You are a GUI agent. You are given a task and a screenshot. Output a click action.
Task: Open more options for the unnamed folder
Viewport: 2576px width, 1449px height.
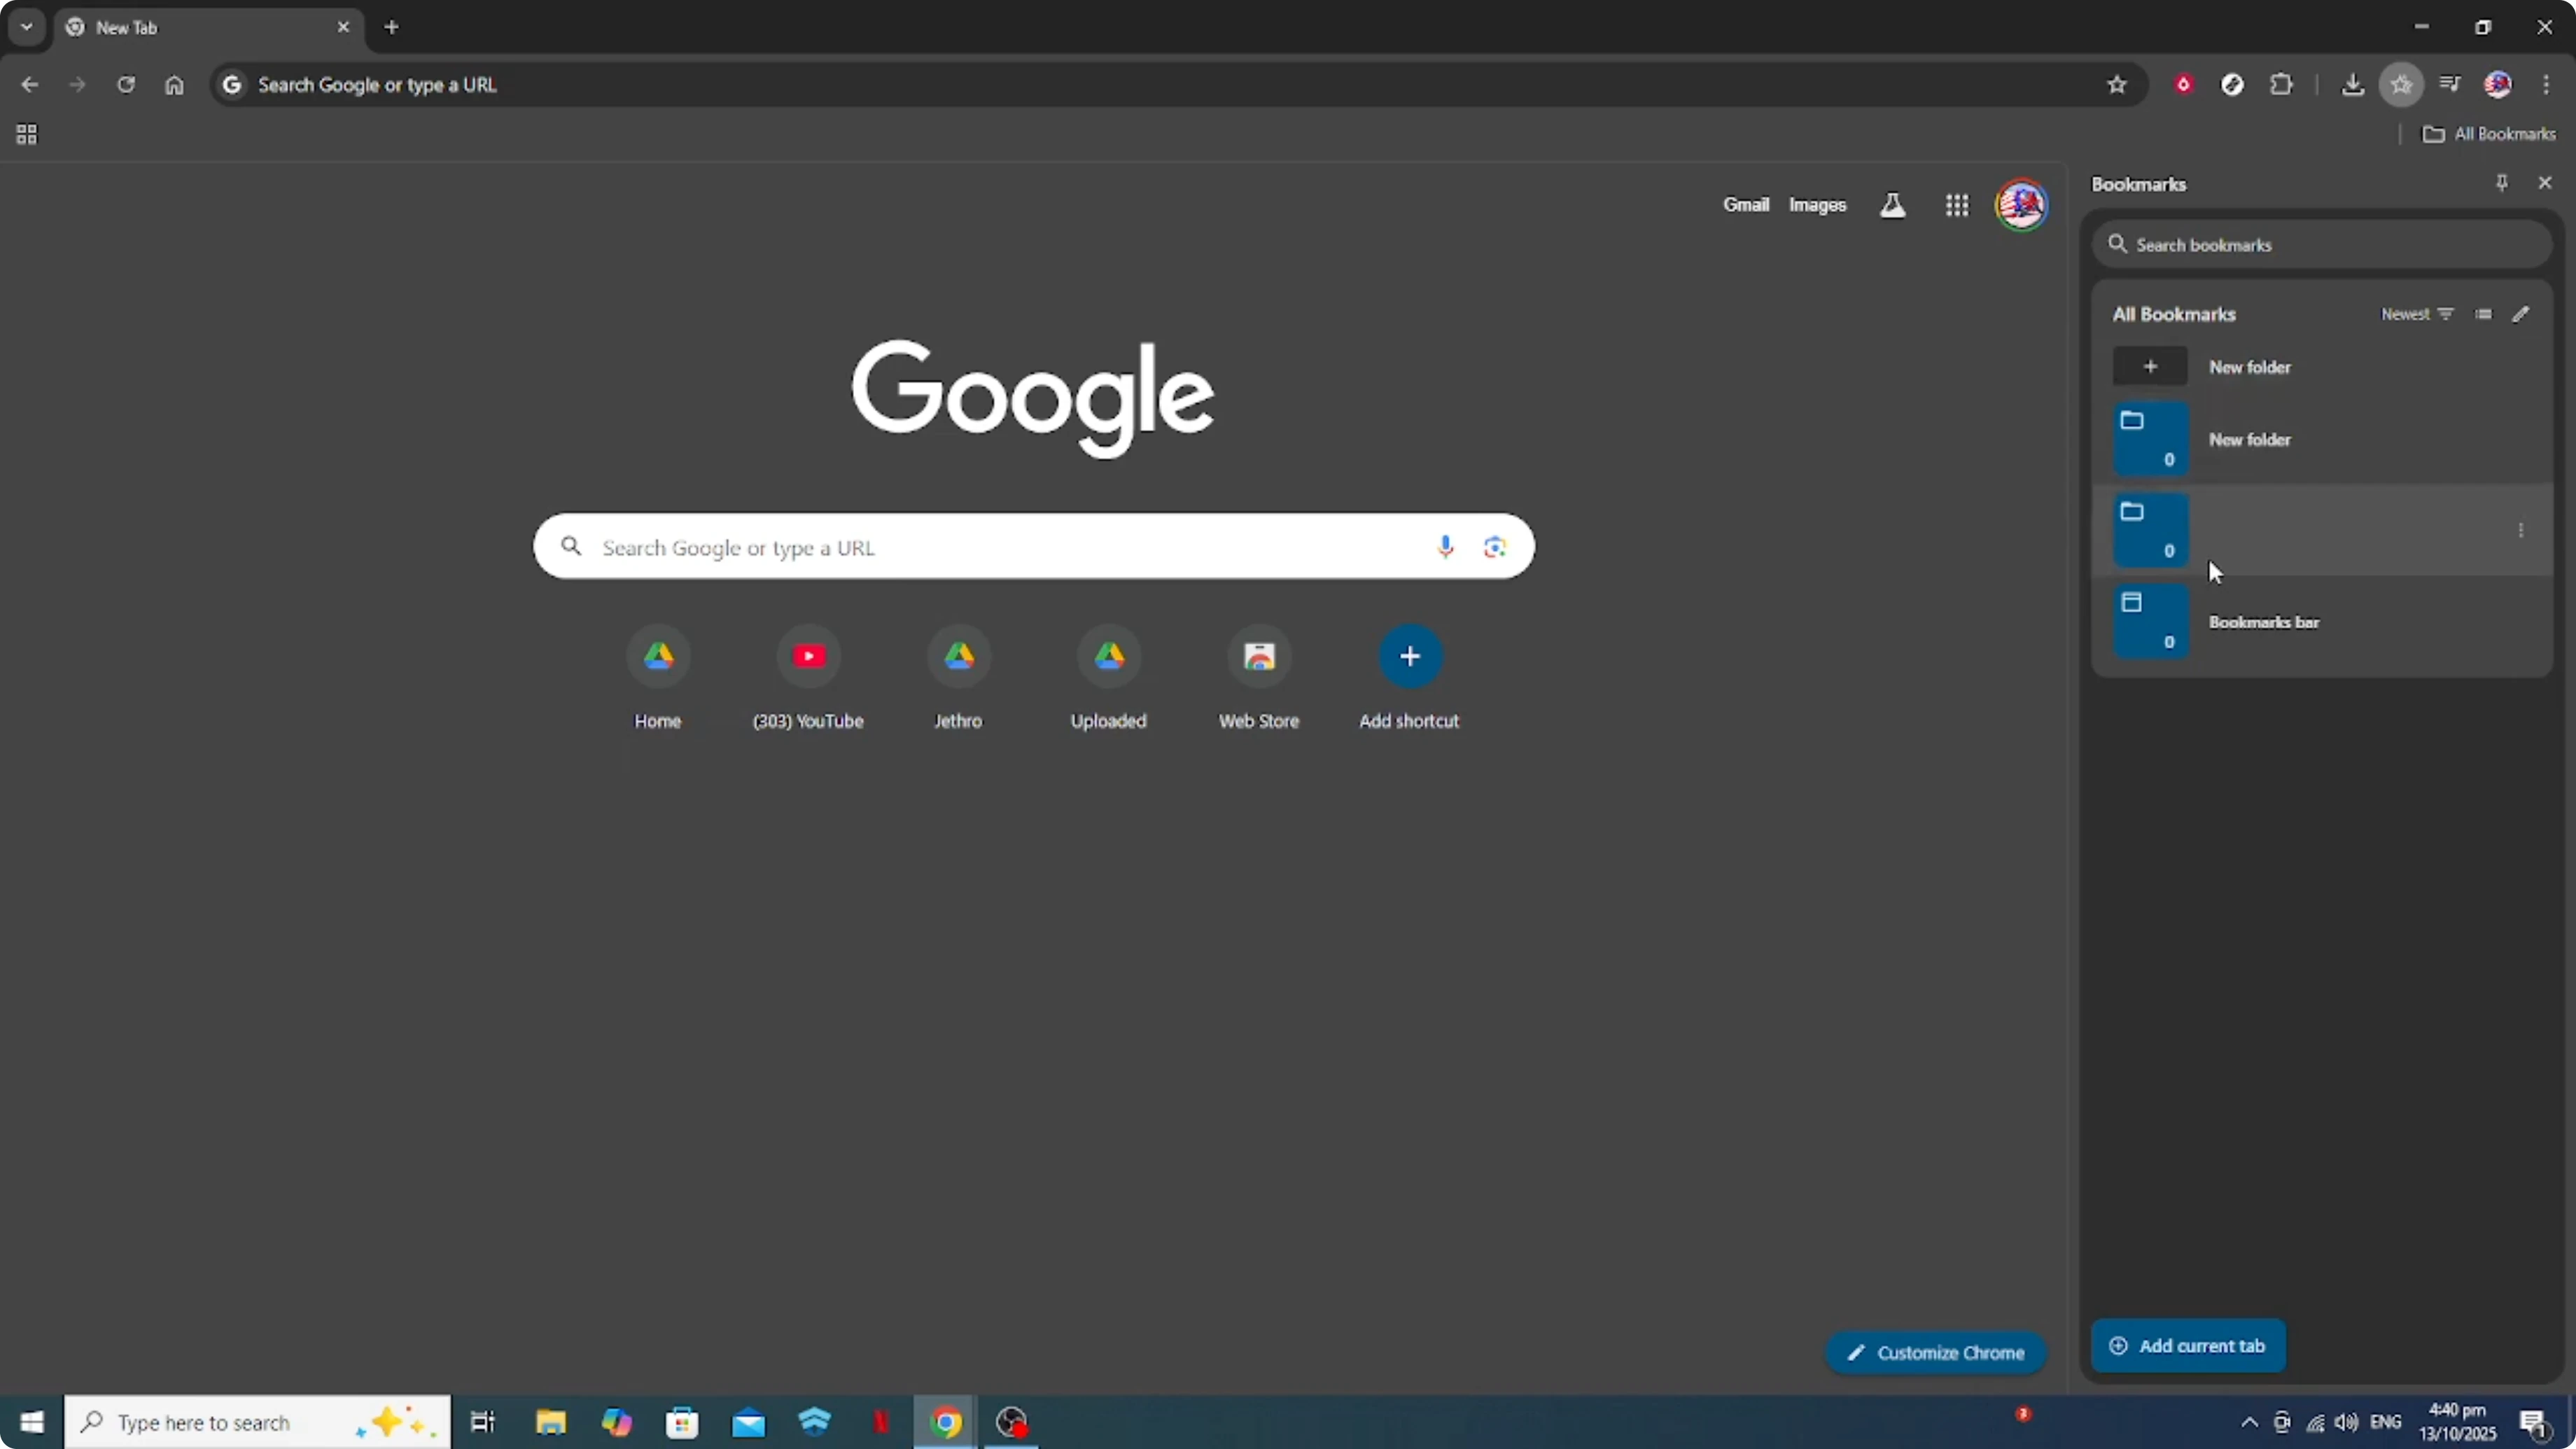2521,531
